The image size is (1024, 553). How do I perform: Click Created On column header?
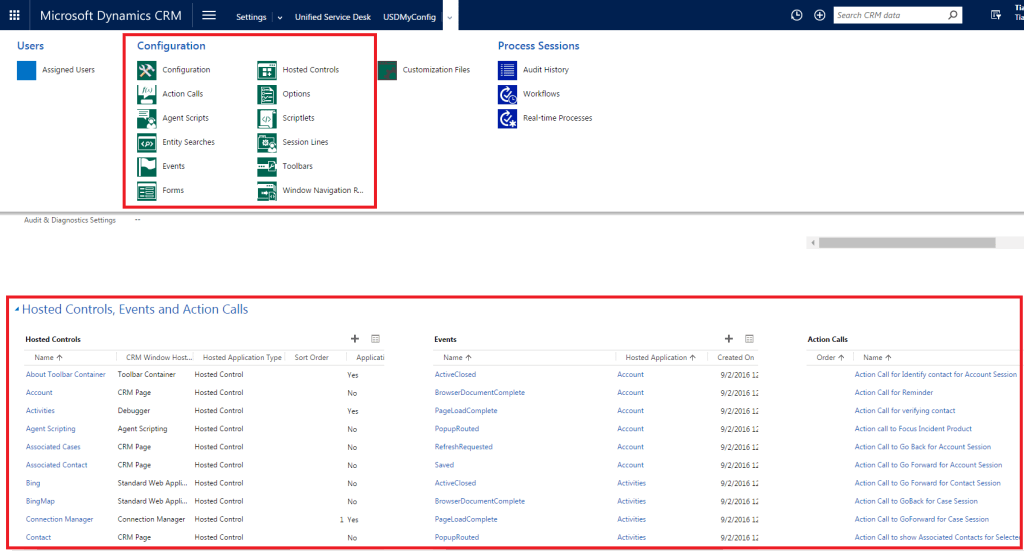tap(735, 358)
